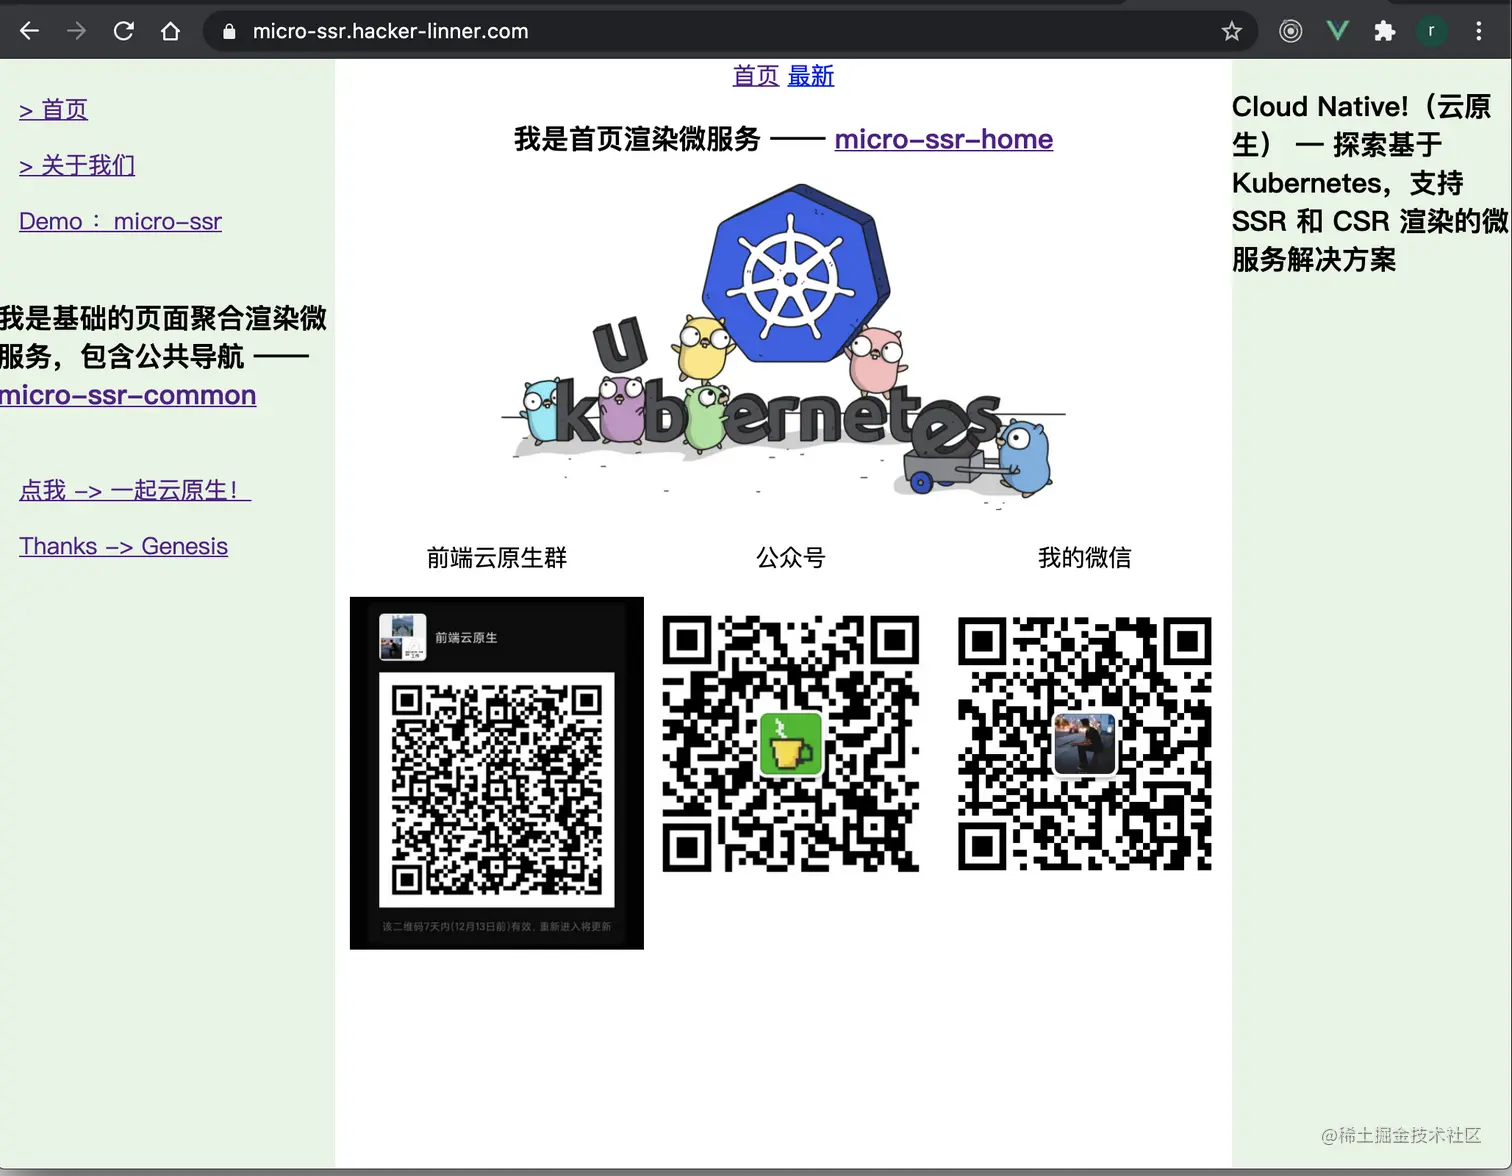View site security via the lock icon
The image size is (1512, 1176).
point(229,31)
